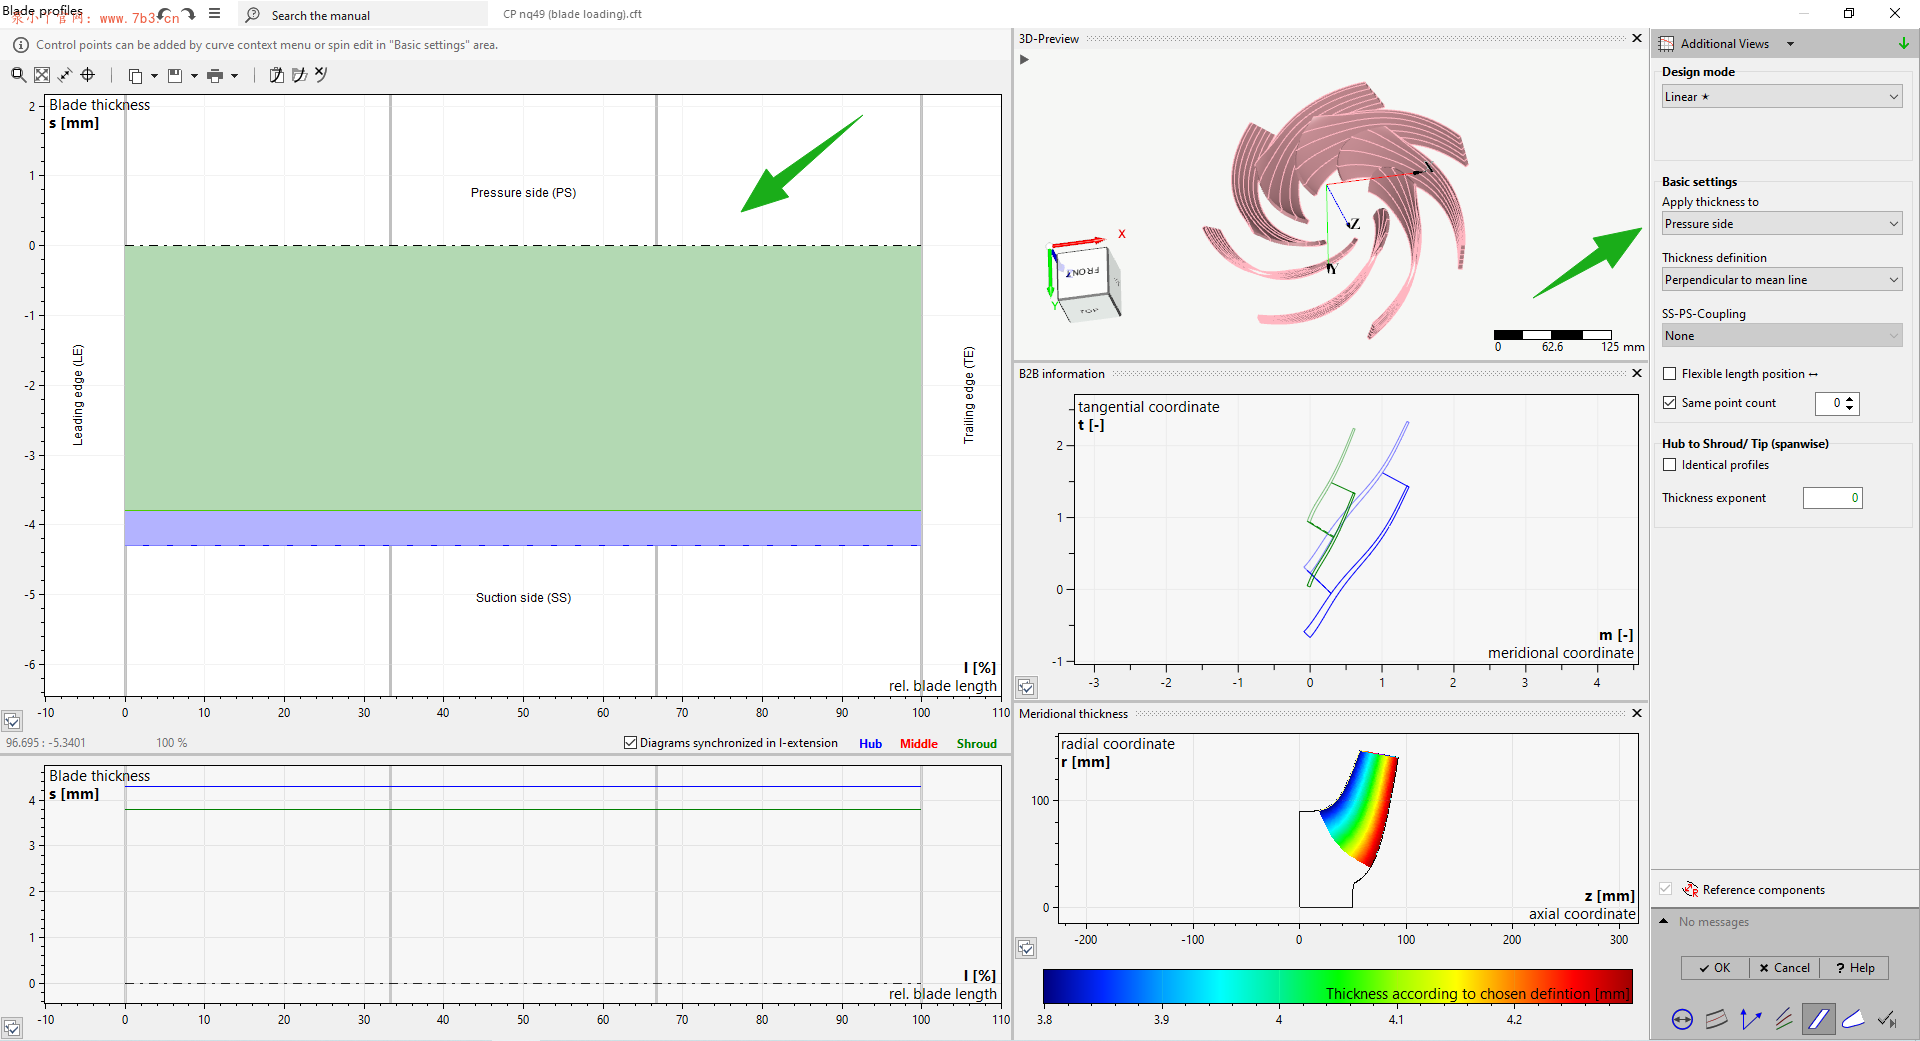Click the three lines mean lines icon
Screen dimensions: 1920x1041
click(x=1784, y=1020)
